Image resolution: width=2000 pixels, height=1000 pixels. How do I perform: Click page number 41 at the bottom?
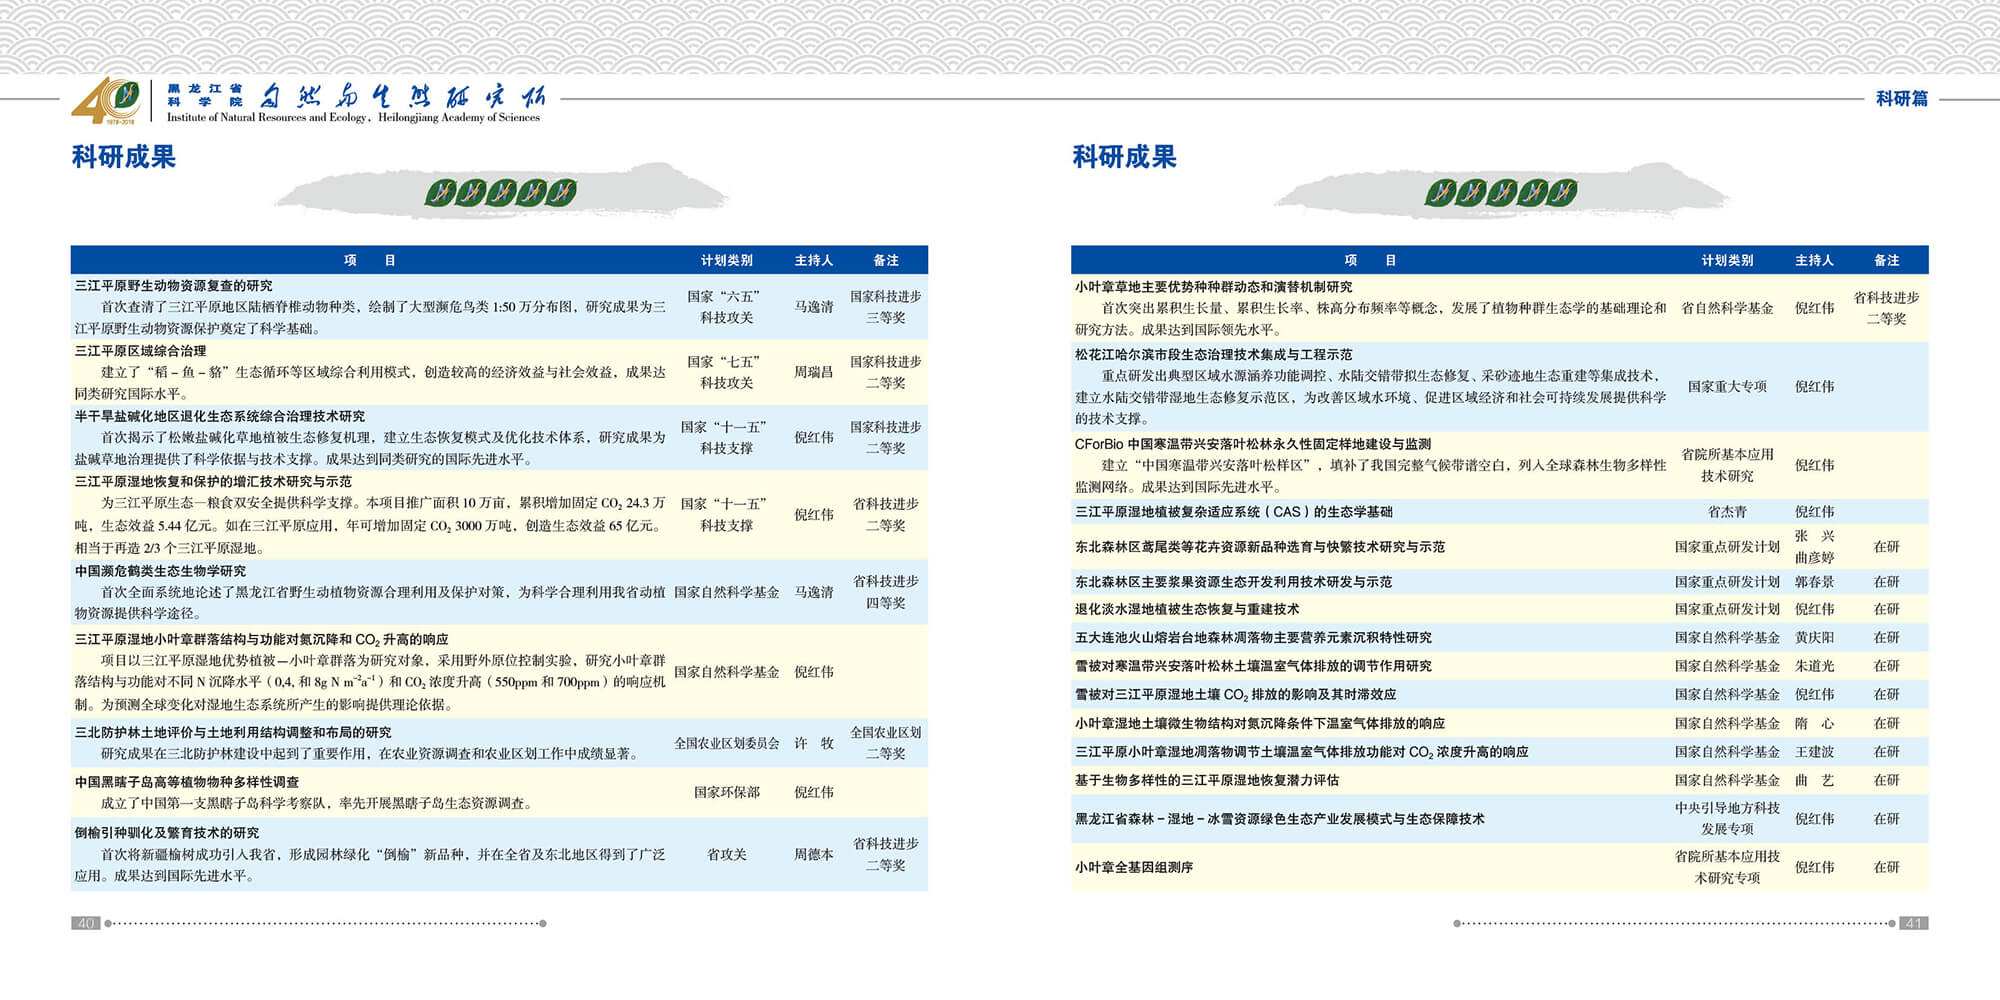[x=1913, y=923]
